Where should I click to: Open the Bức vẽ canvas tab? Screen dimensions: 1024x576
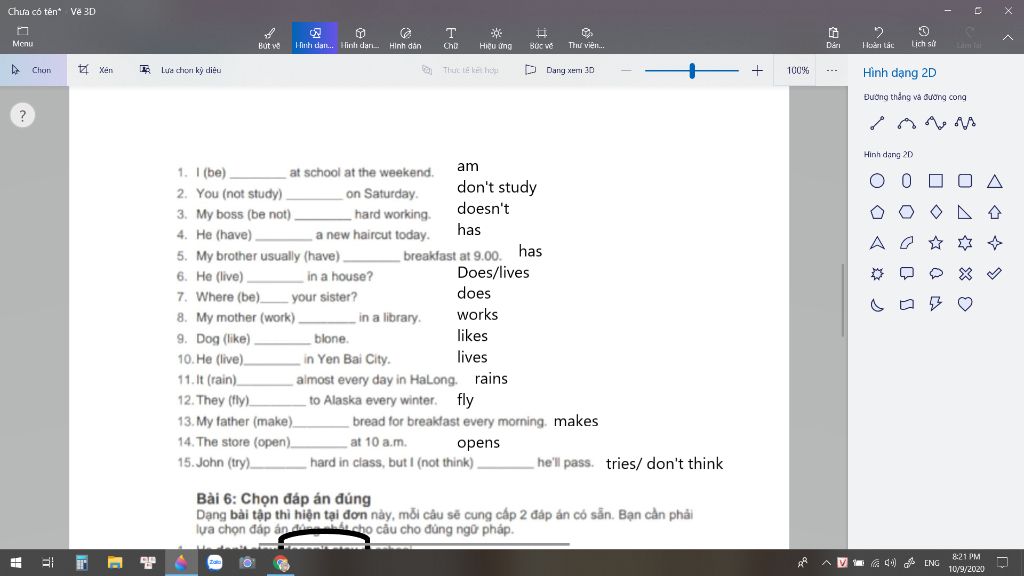pyautogui.click(x=541, y=38)
